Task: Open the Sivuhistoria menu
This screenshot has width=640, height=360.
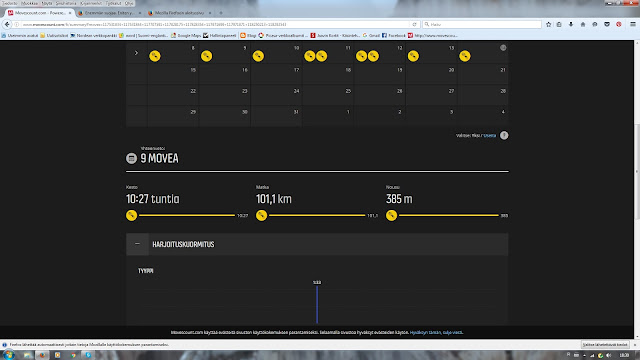Action: 66,3
